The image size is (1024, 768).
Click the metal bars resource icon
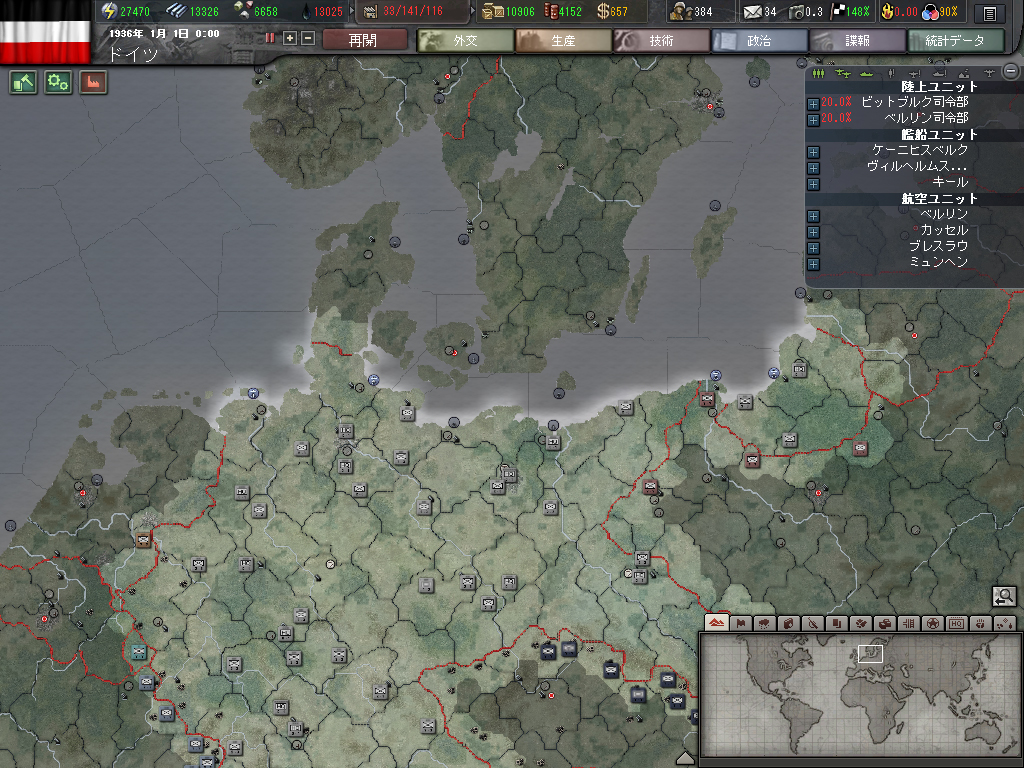click(x=176, y=11)
